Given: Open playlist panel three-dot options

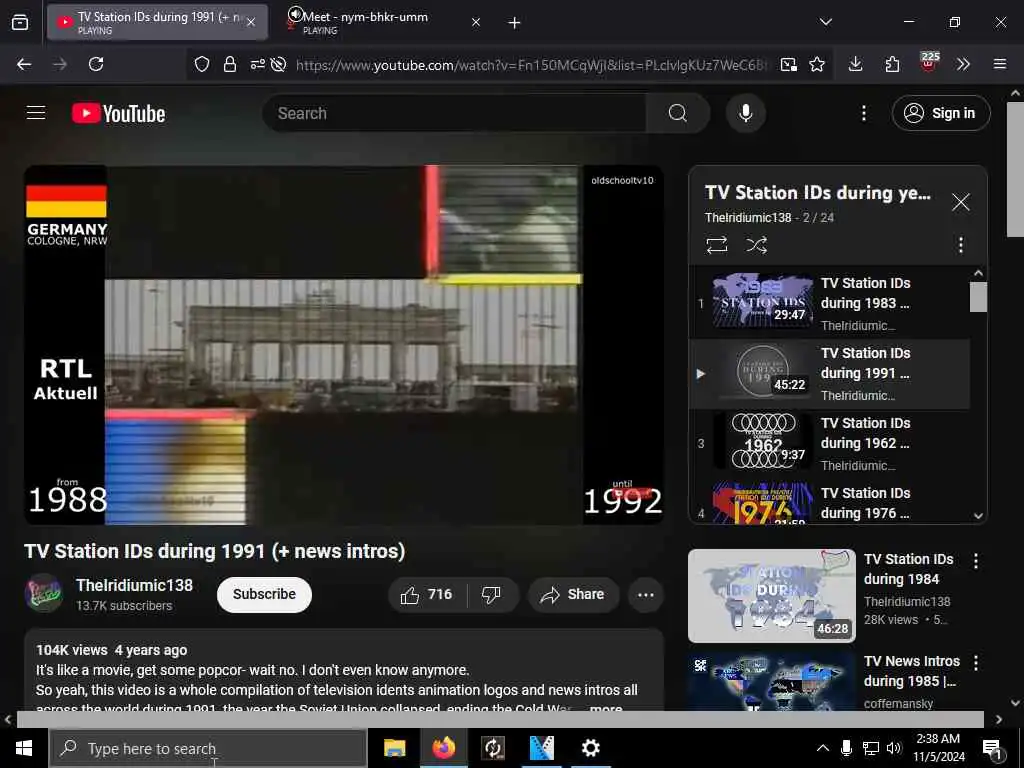Looking at the screenshot, I should pos(960,245).
